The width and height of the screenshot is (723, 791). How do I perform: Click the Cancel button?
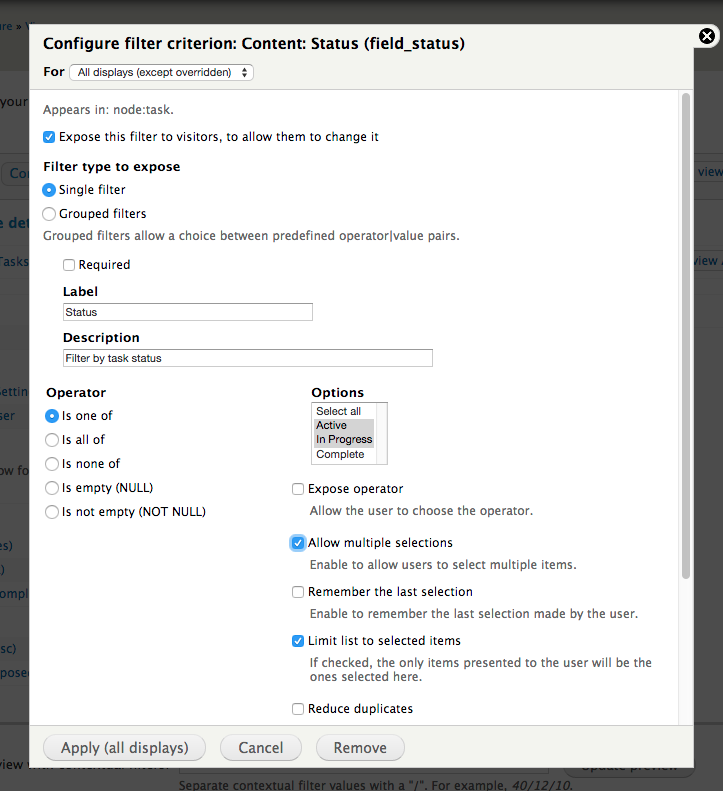261,748
